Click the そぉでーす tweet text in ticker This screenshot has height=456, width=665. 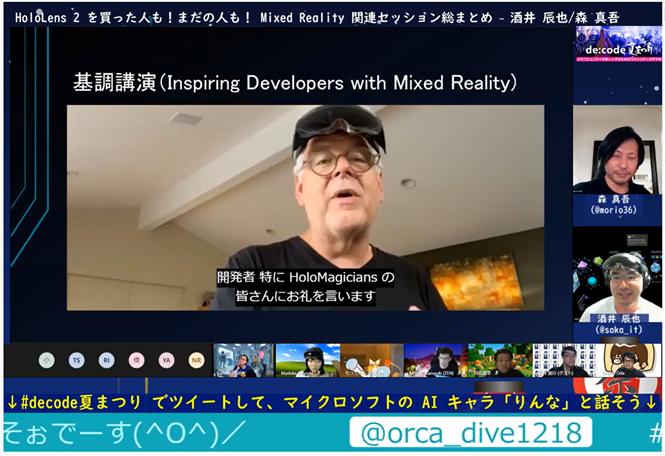(123, 433)
